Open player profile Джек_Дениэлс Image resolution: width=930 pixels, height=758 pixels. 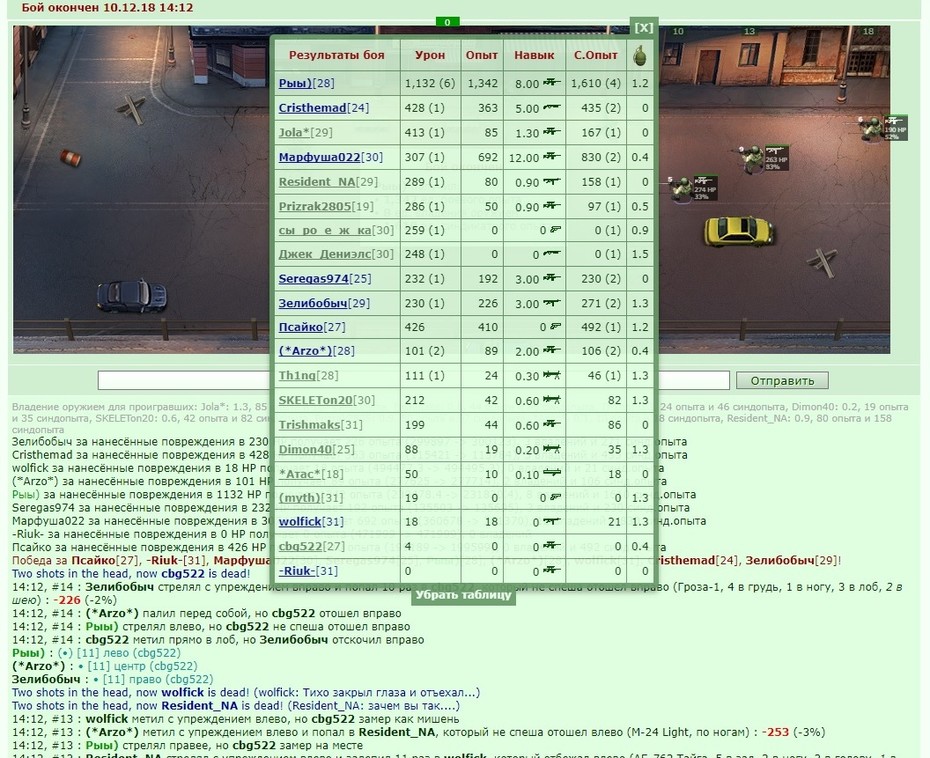(x=325, y=254)
